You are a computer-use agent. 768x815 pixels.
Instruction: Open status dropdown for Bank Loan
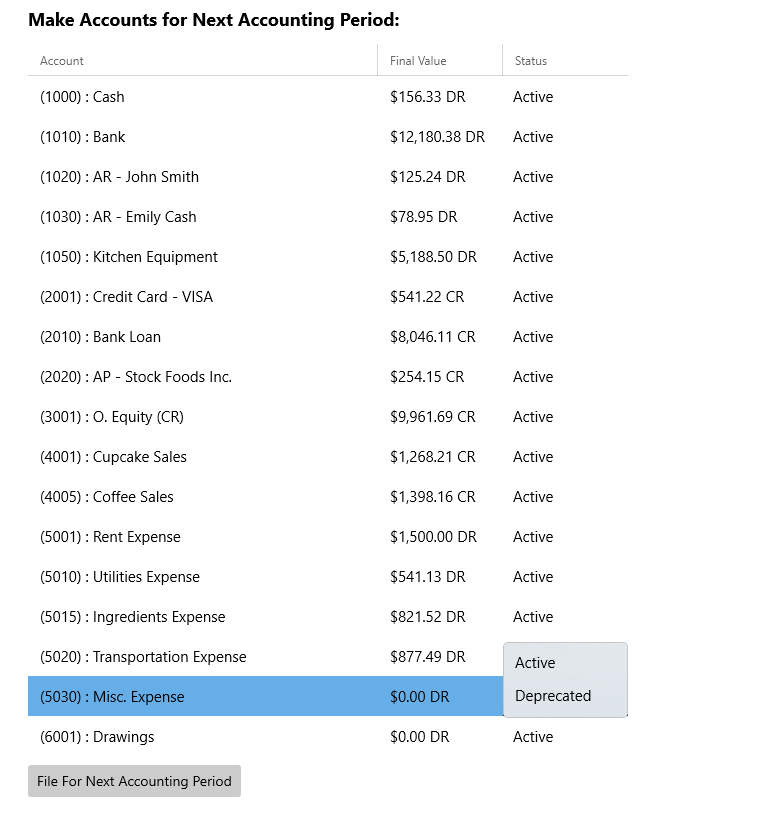tap(565, 337)
